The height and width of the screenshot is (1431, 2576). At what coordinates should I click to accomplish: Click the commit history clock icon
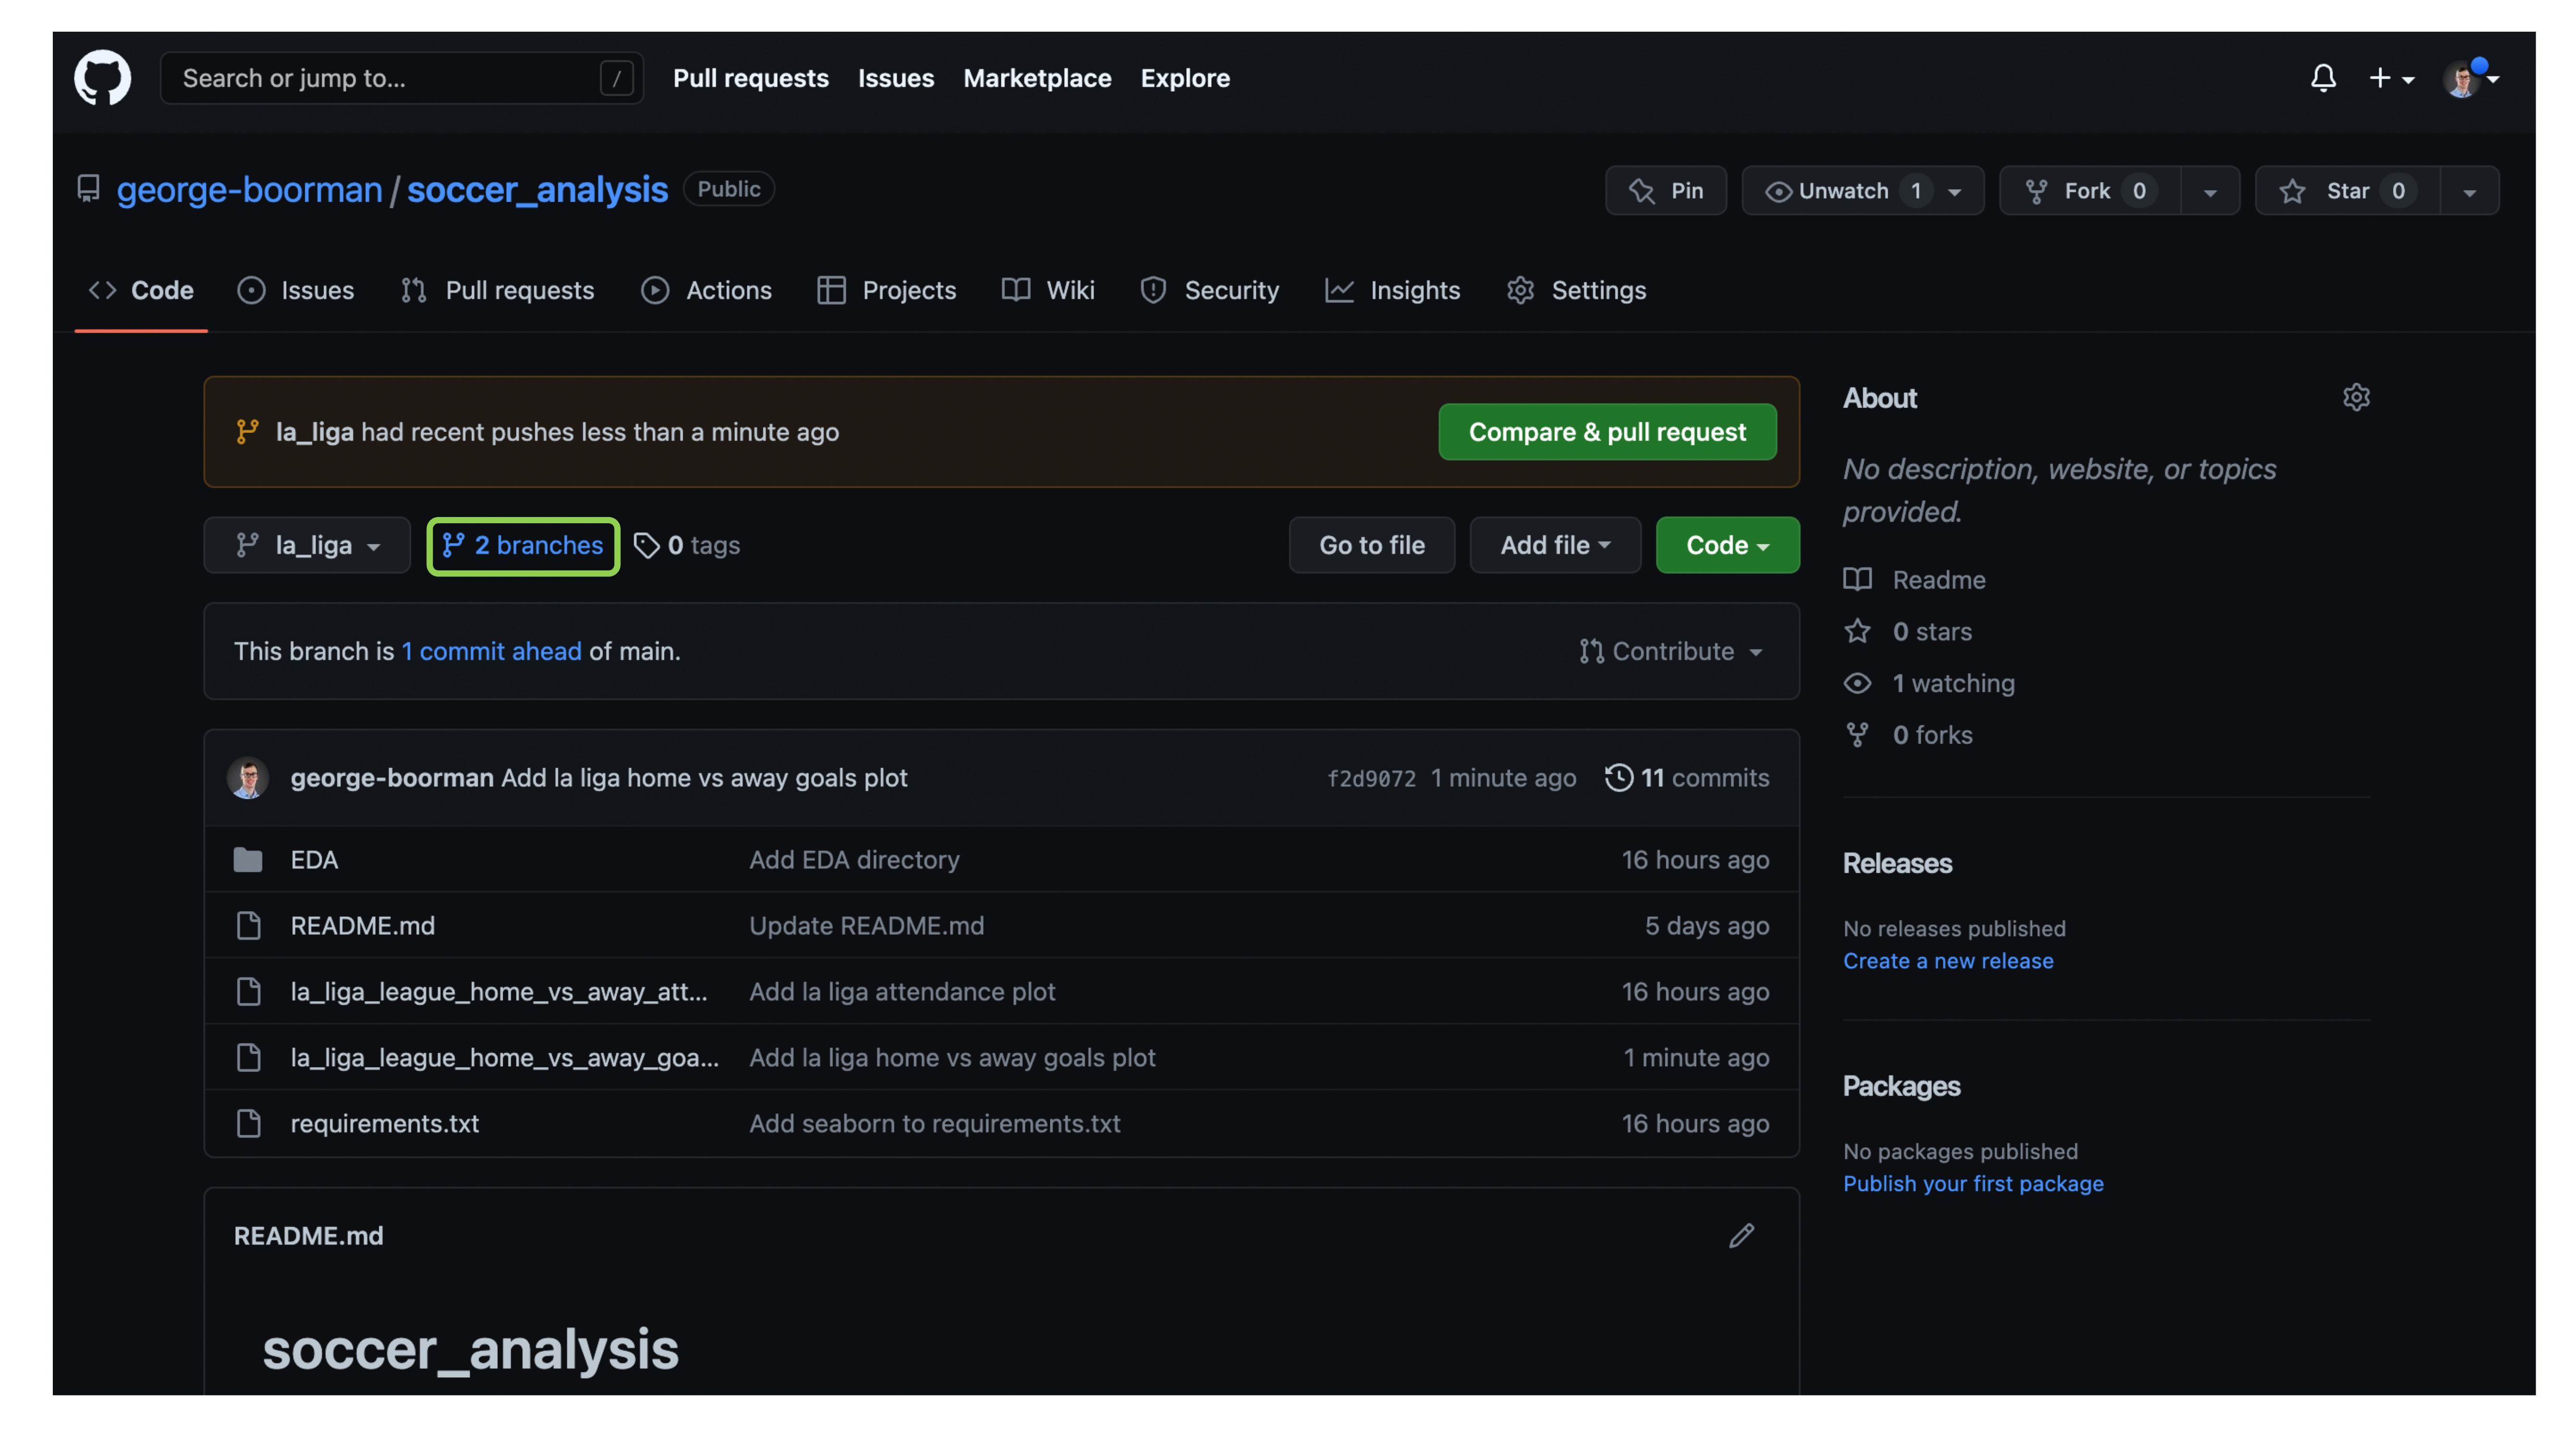click(x=1618, y=777)
